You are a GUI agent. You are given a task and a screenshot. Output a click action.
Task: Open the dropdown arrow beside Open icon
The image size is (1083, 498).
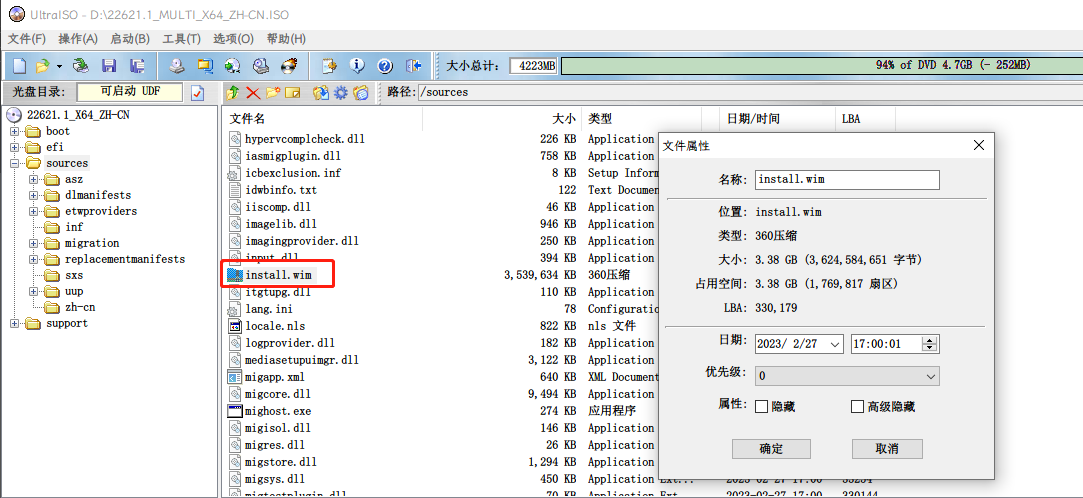pyautogui.click(x=59, y=66)
